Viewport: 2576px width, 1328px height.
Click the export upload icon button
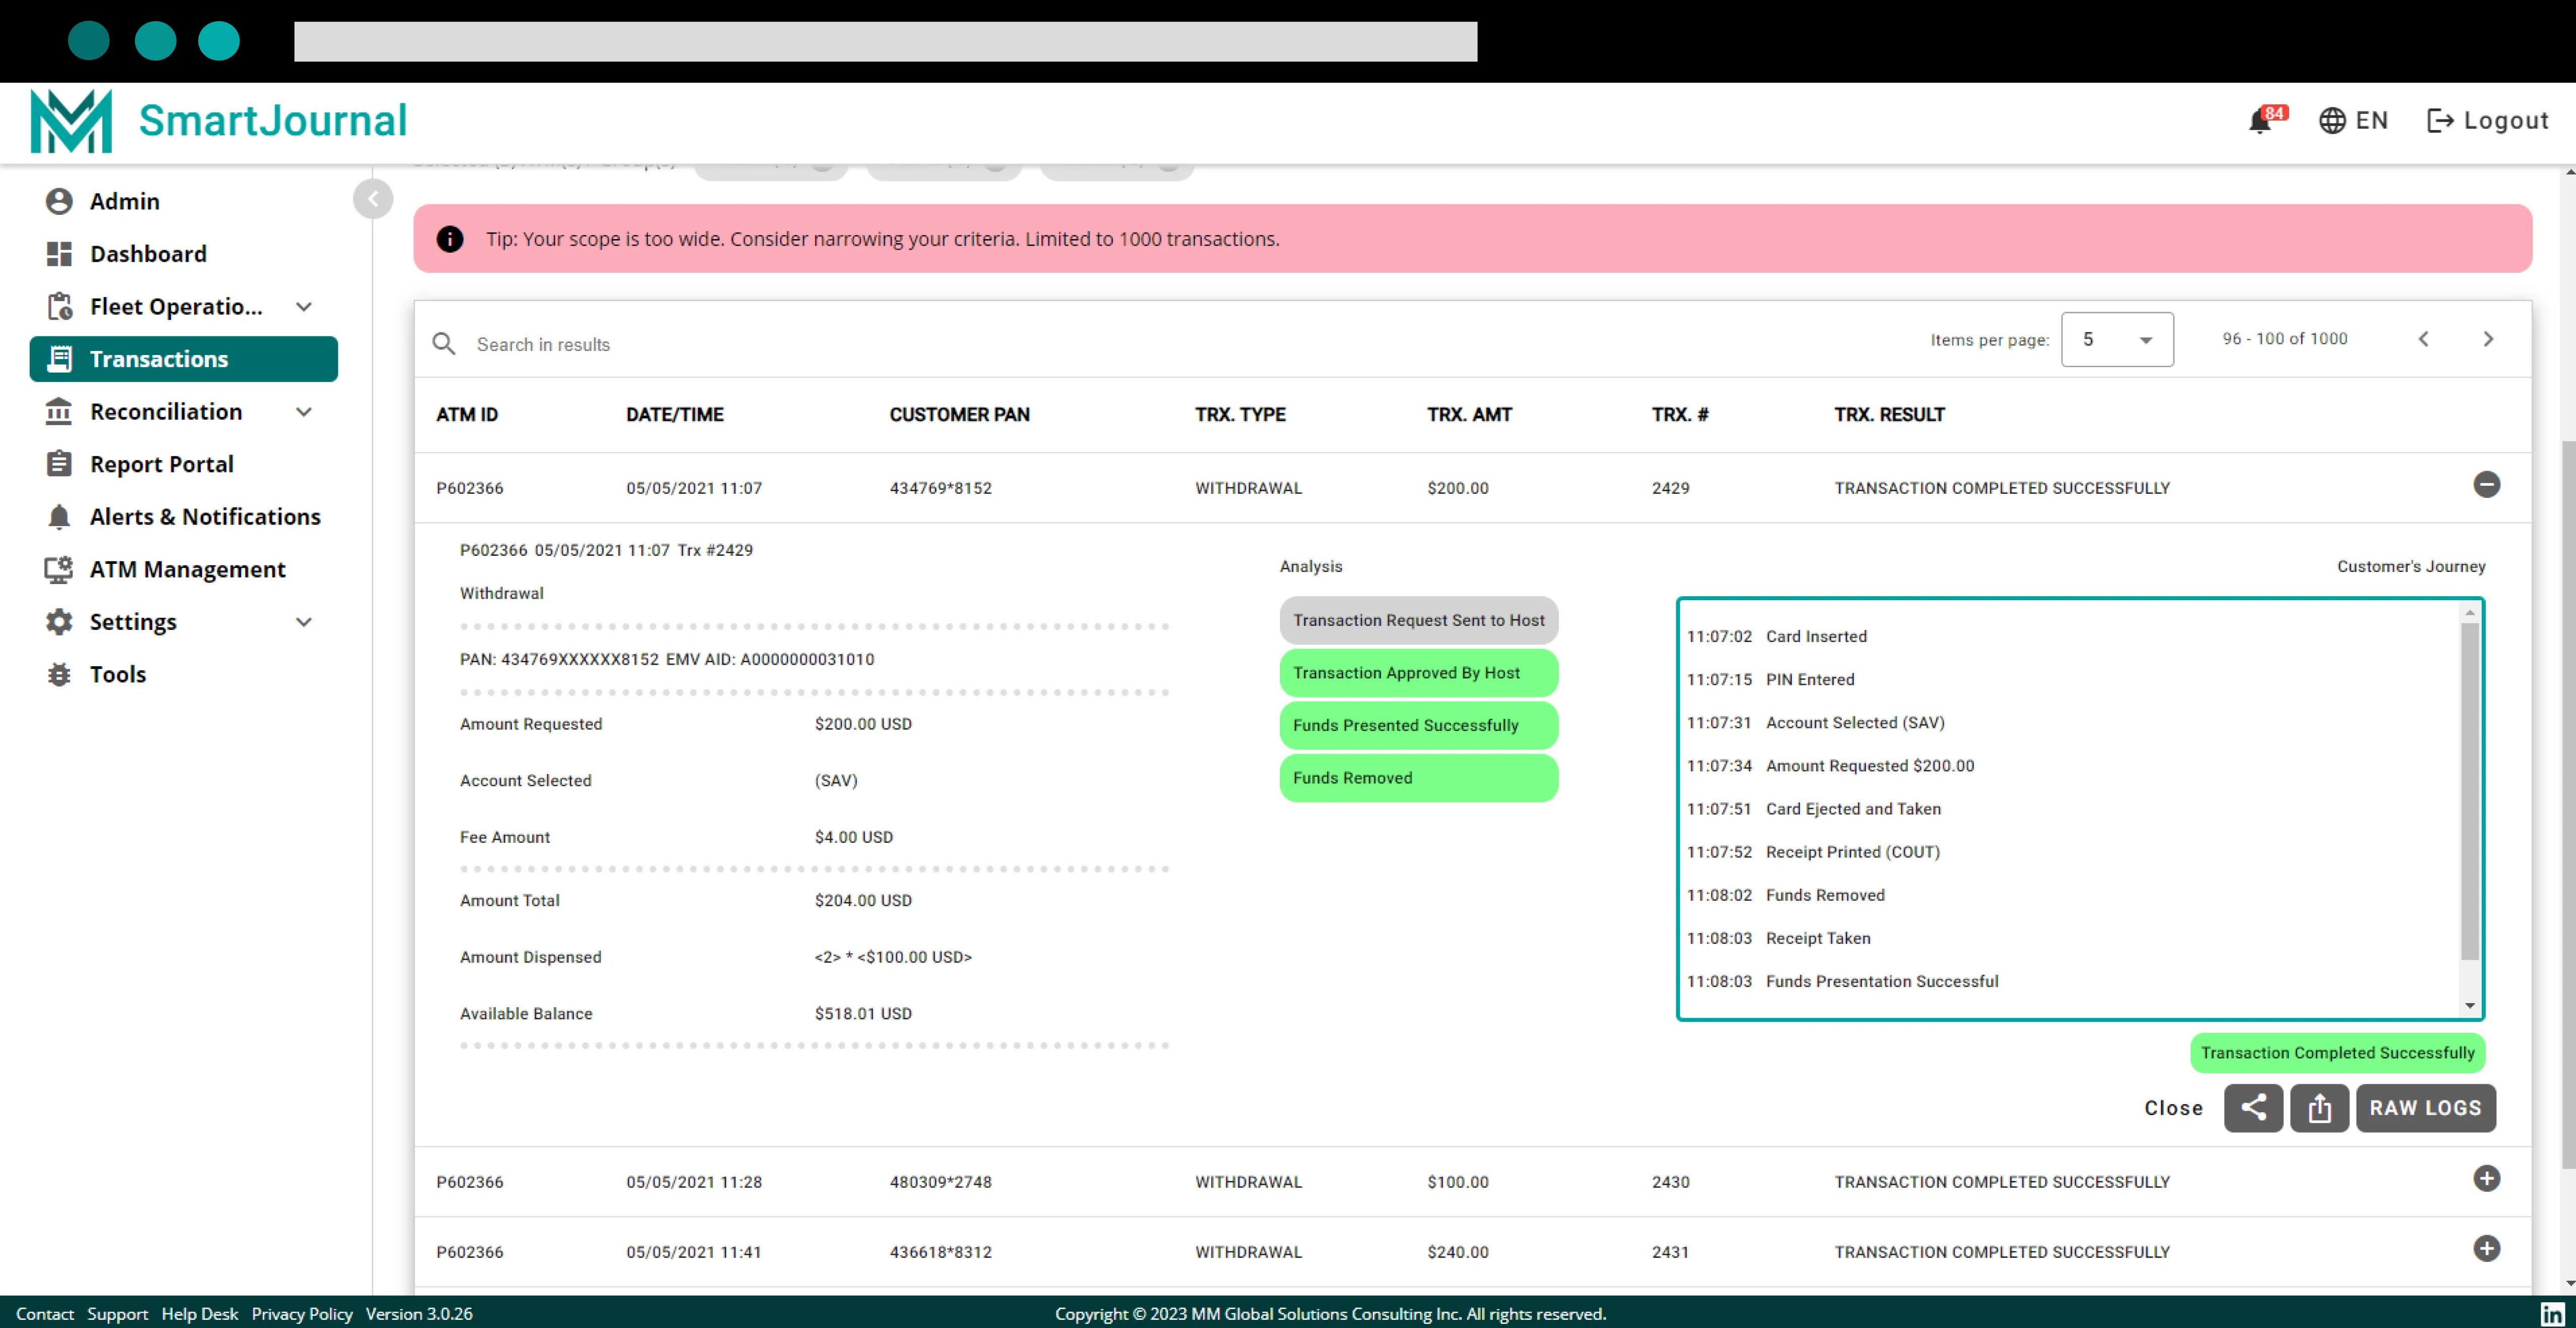[2320, 1108]
